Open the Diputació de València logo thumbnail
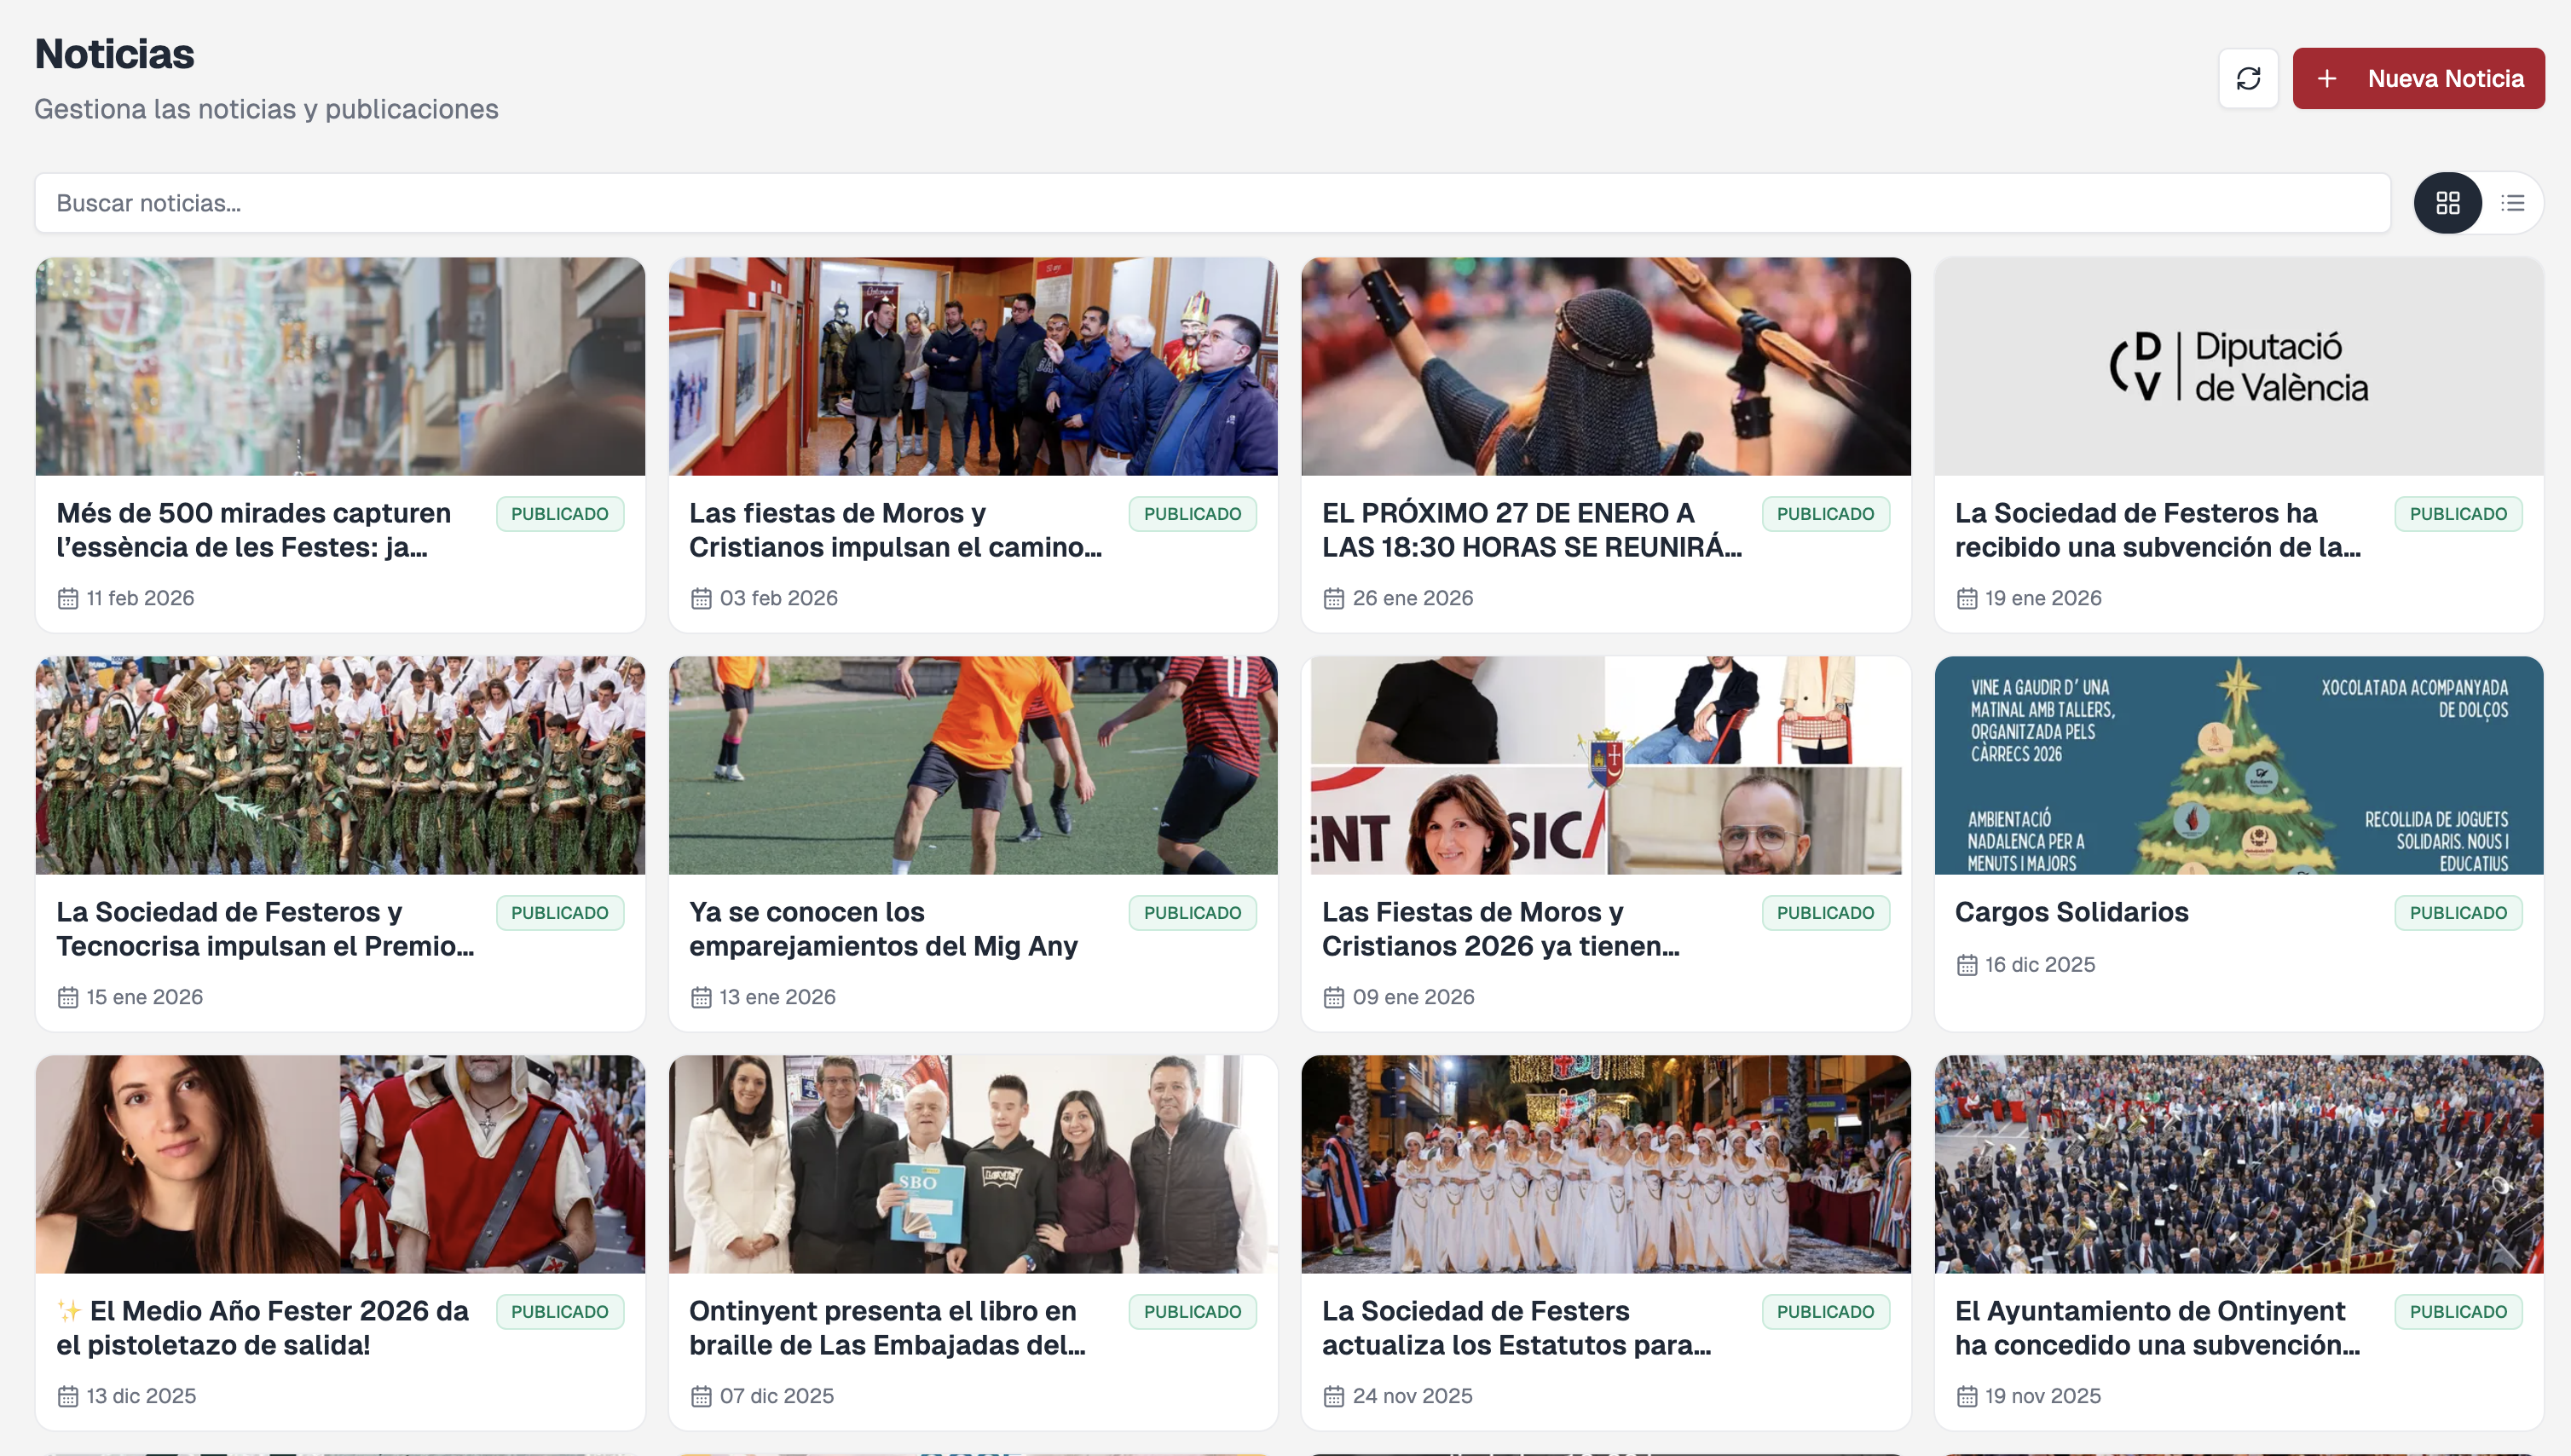This screenshot has width=2571, height=1456. 2239,366
